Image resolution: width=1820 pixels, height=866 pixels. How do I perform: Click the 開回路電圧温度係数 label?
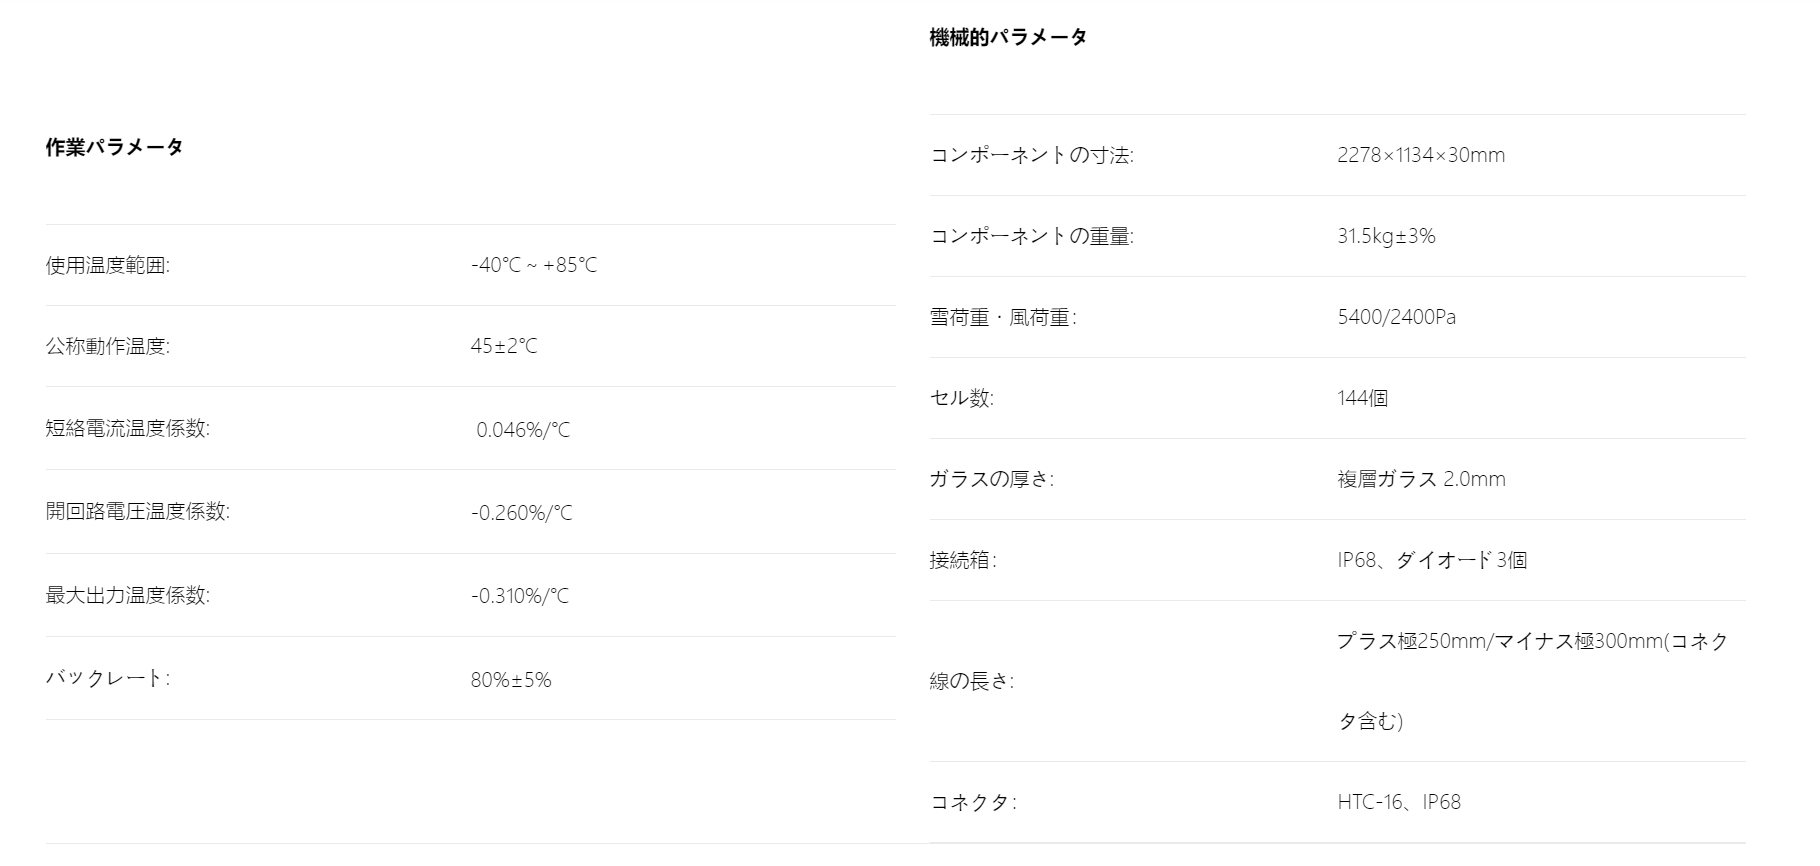click(x=137, y=512)
